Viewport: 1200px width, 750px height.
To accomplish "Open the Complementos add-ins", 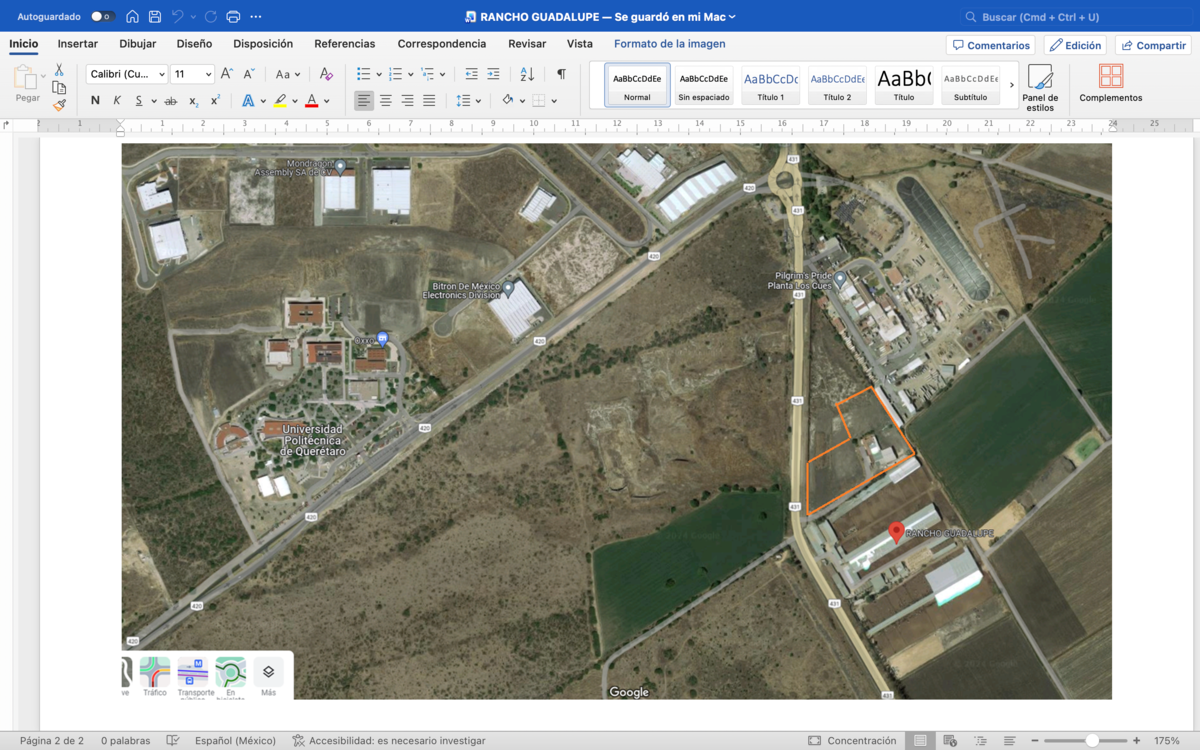I will tap(1110, 85).
